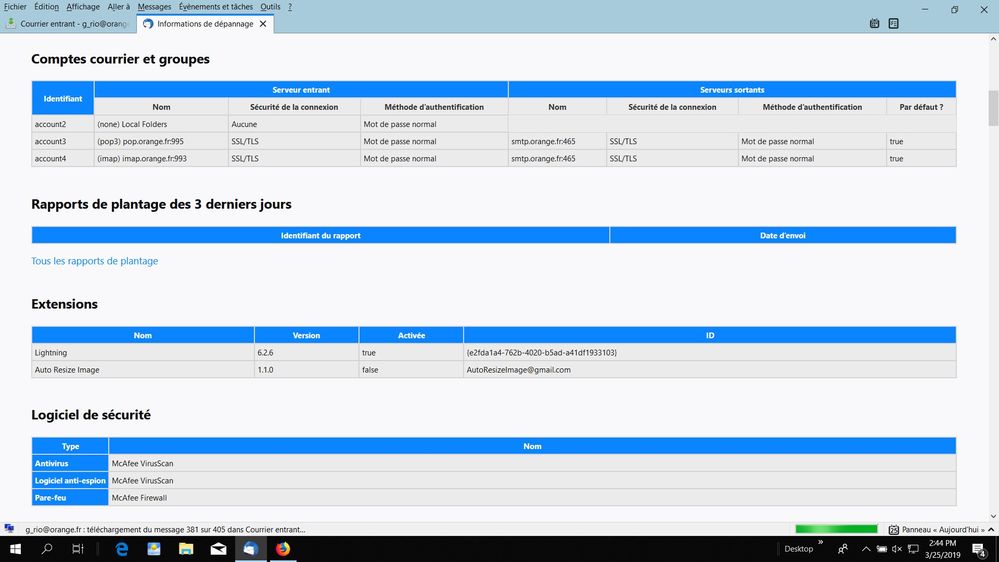Switch to Thunderbird in the taskbar
Viewport: 999px width, 562px height.
point(250,549)
